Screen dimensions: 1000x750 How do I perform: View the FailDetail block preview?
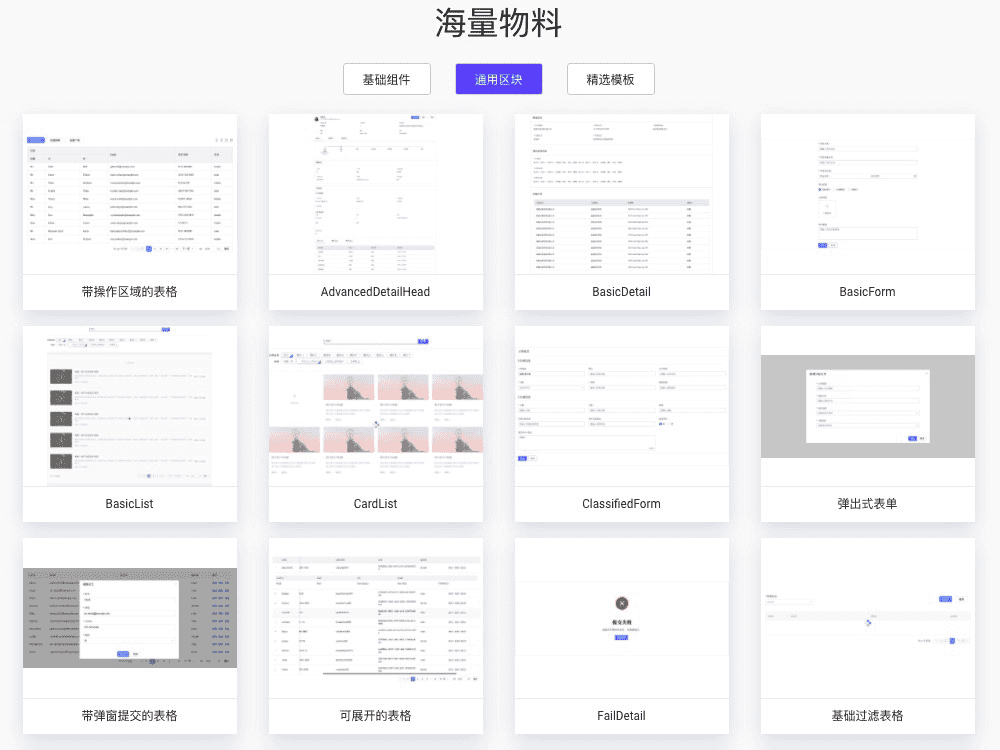pyautogui.click(x=621, y=619)
